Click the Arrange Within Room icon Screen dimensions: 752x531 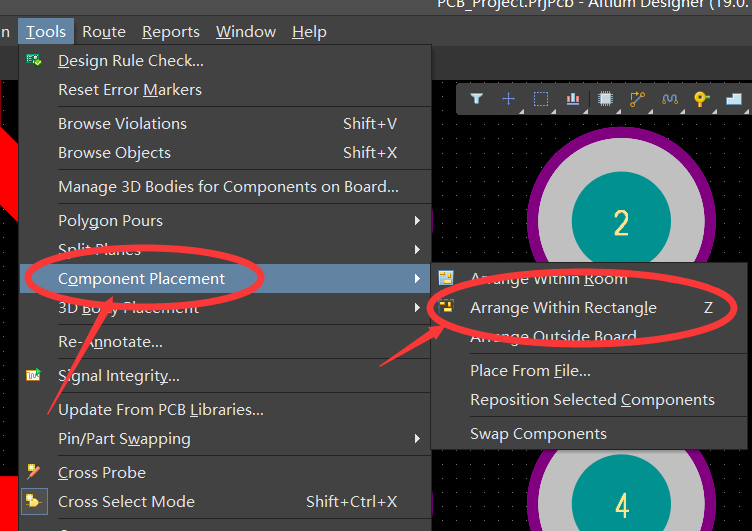446,278
